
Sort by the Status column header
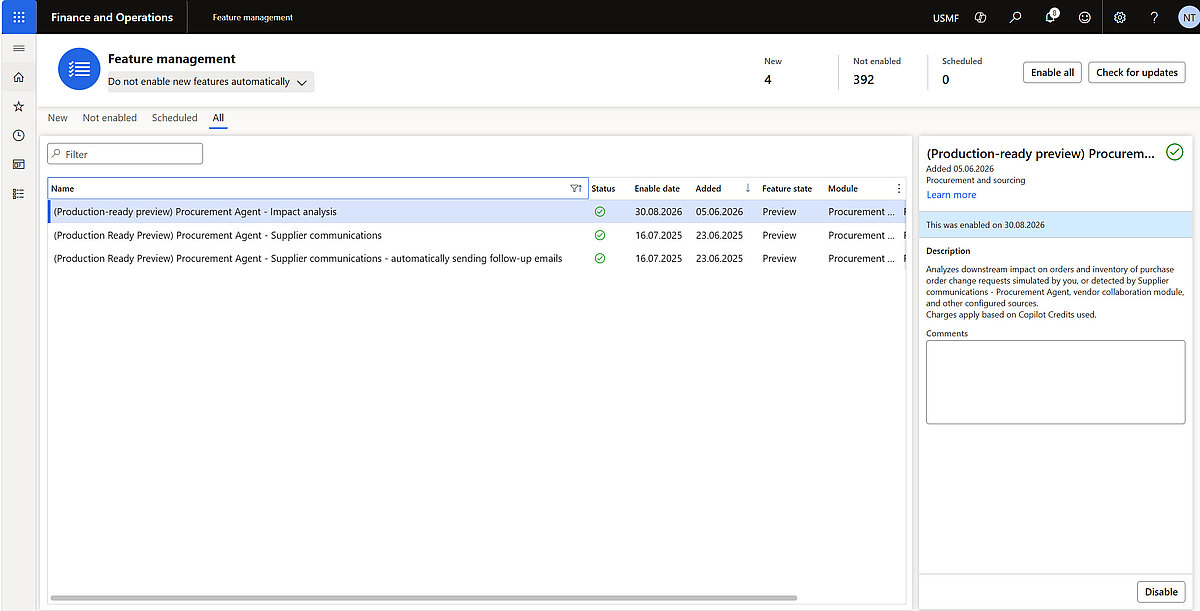click(603, 188)
